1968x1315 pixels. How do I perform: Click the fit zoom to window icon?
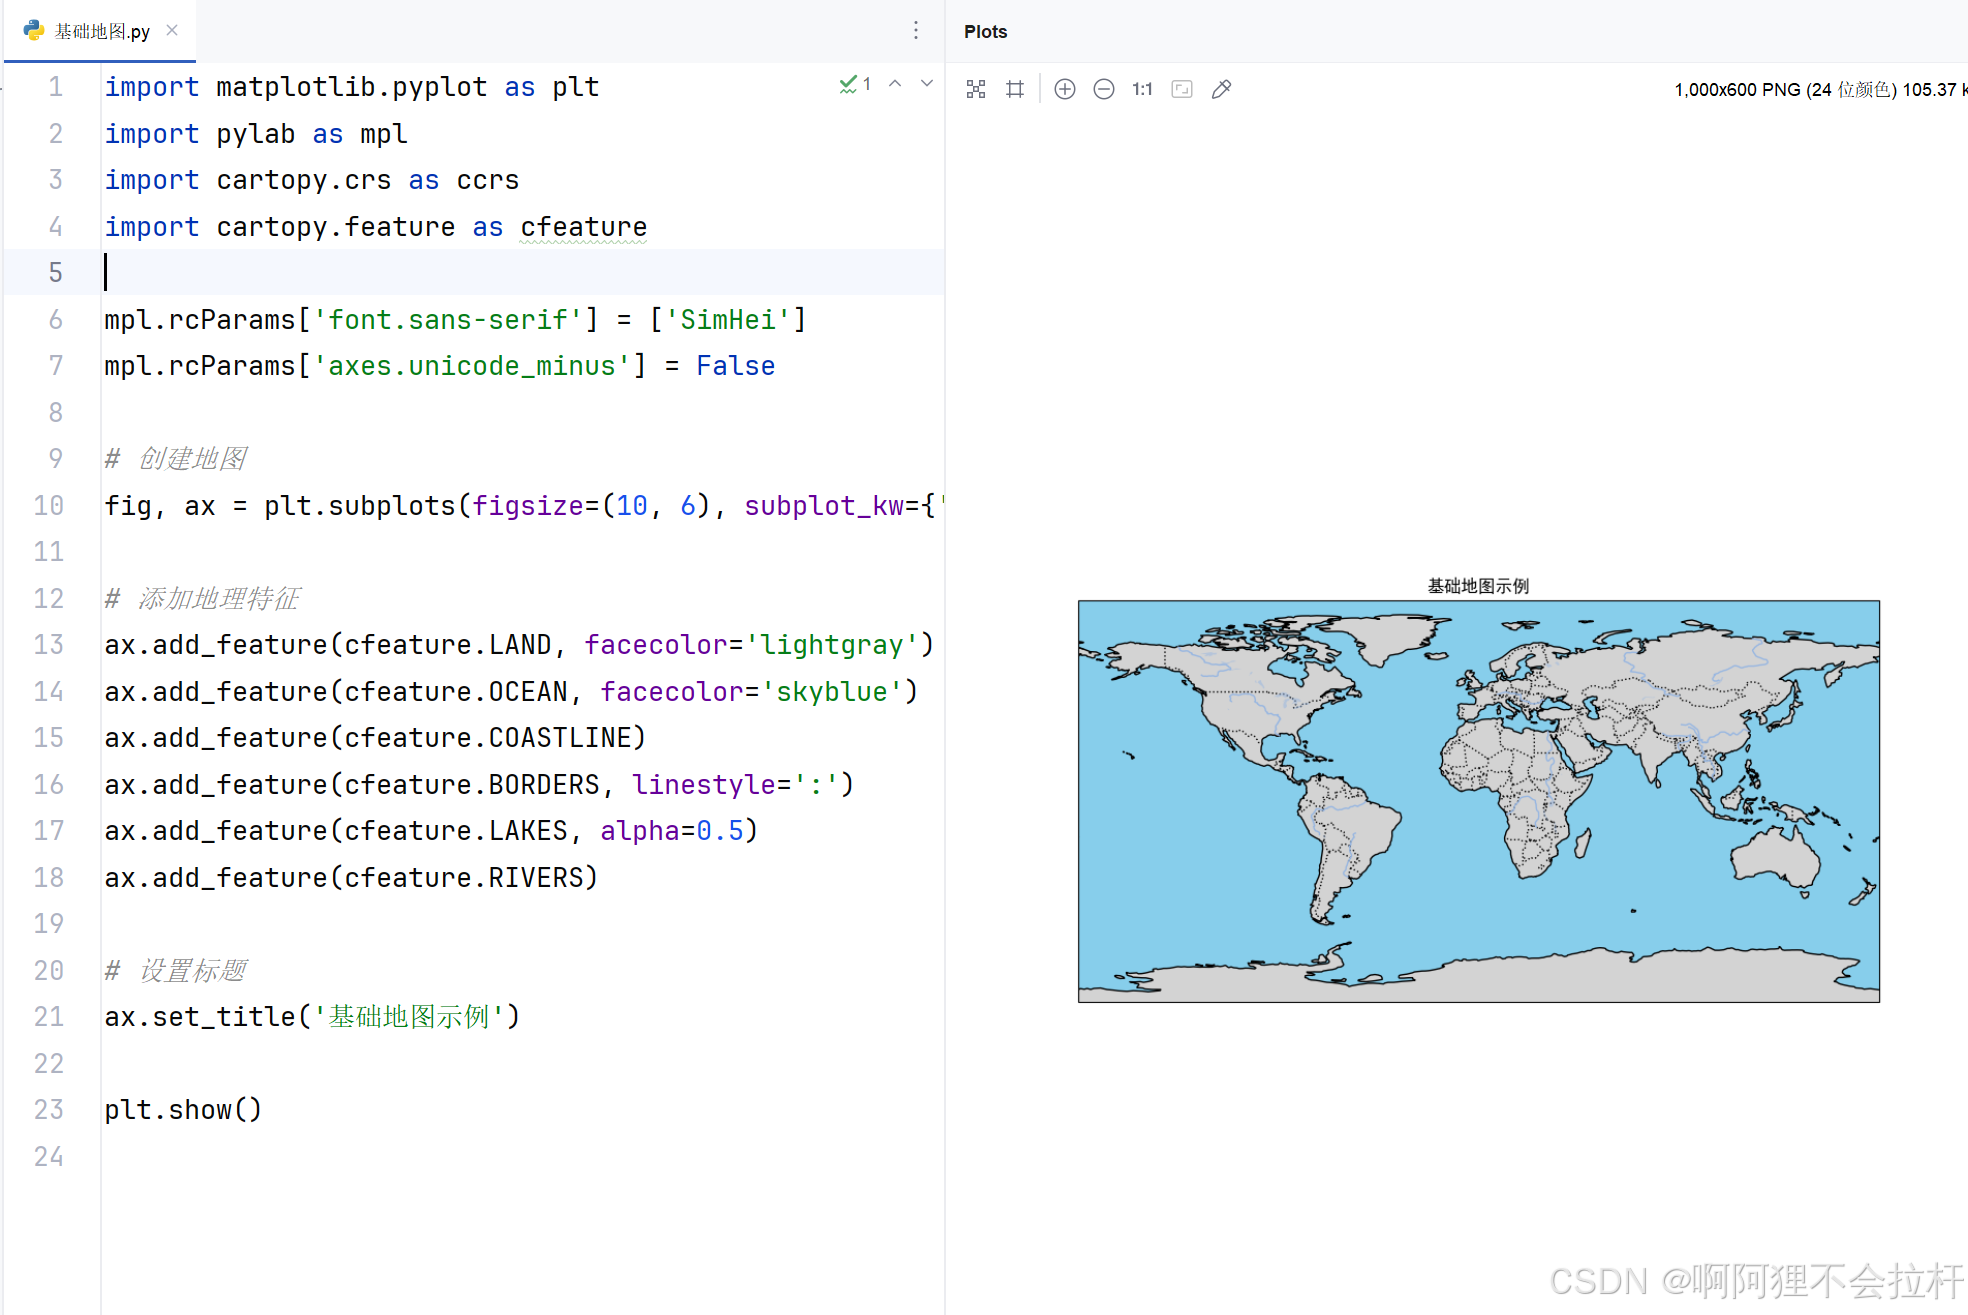point(1182,89)
